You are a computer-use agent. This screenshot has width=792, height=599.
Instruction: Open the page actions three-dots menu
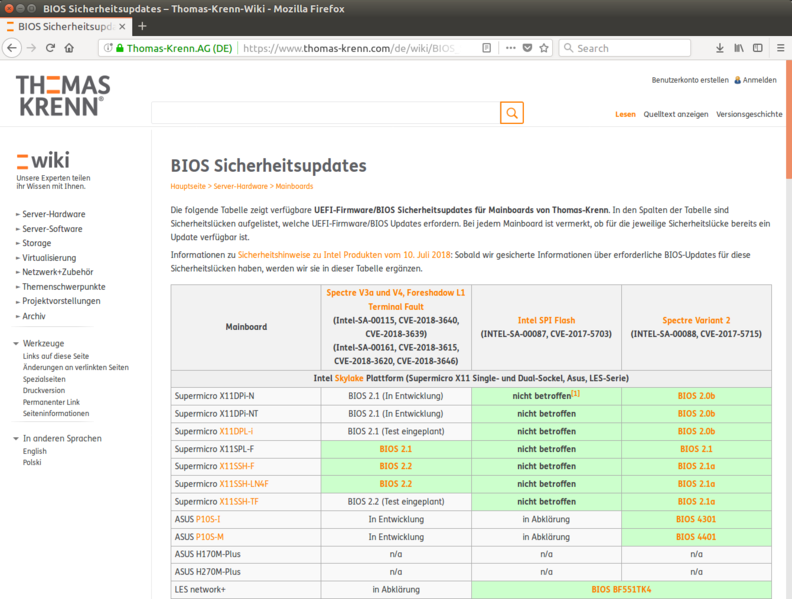511,48
